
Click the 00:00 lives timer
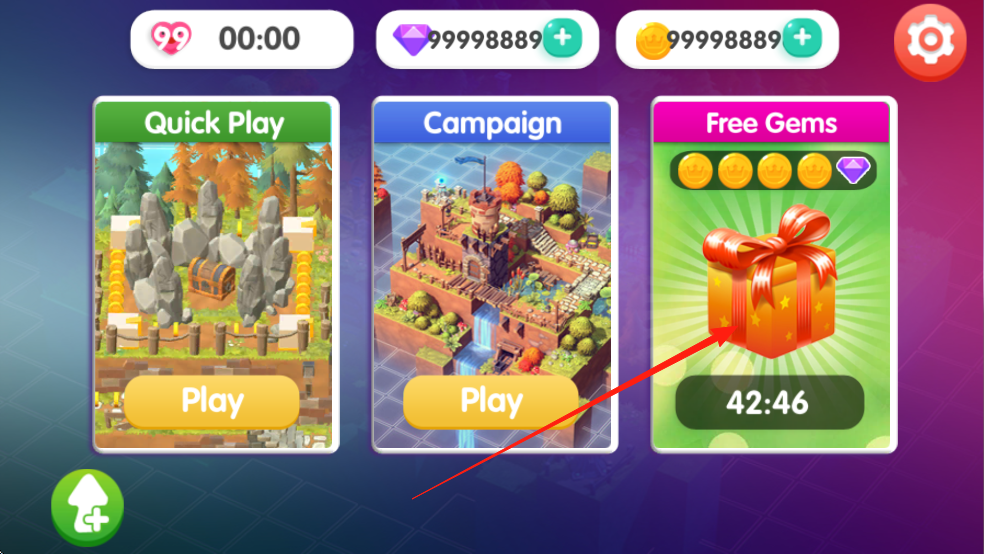click(259, 39)
